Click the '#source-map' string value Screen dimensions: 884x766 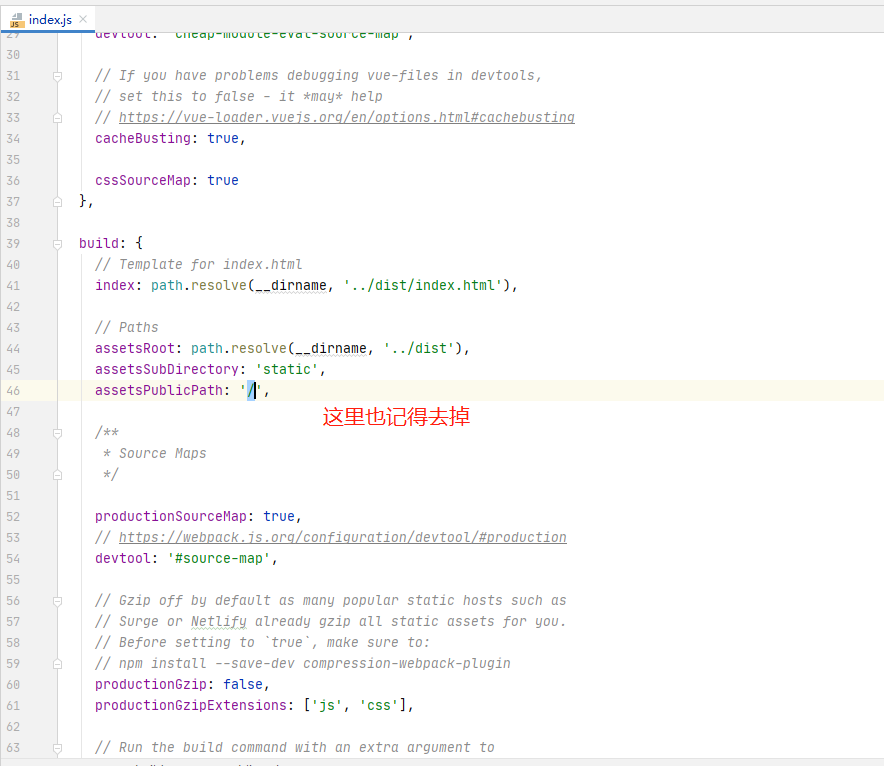[x=219, y=558]
